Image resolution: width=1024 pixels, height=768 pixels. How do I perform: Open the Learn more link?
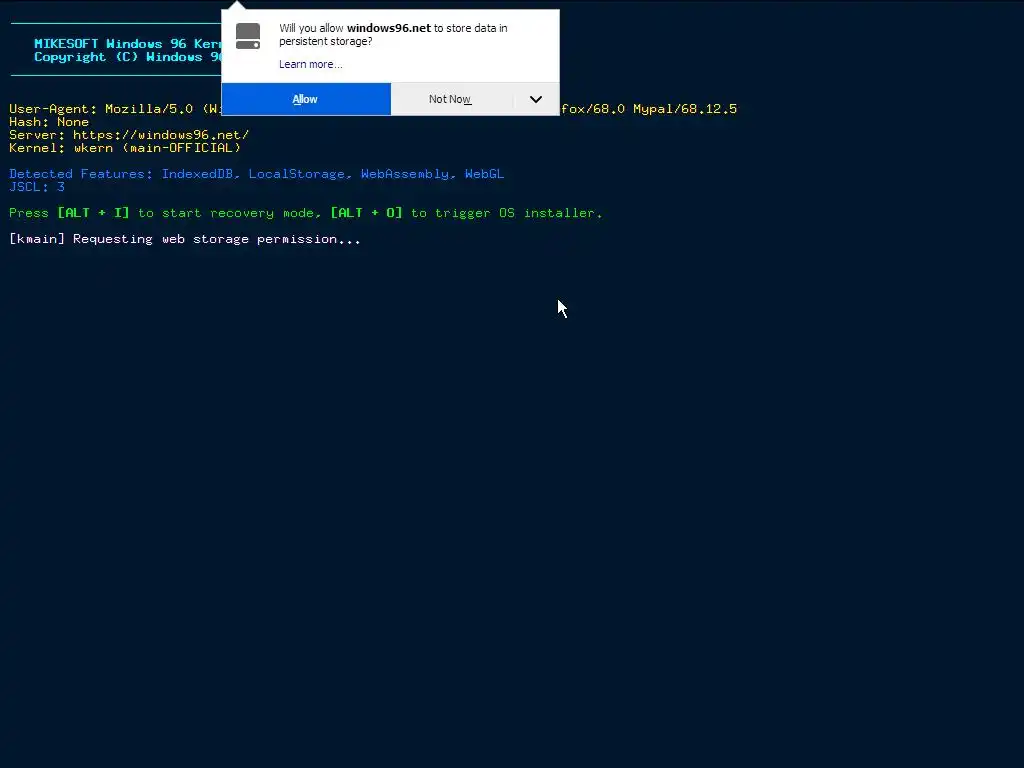pos(310,64)
